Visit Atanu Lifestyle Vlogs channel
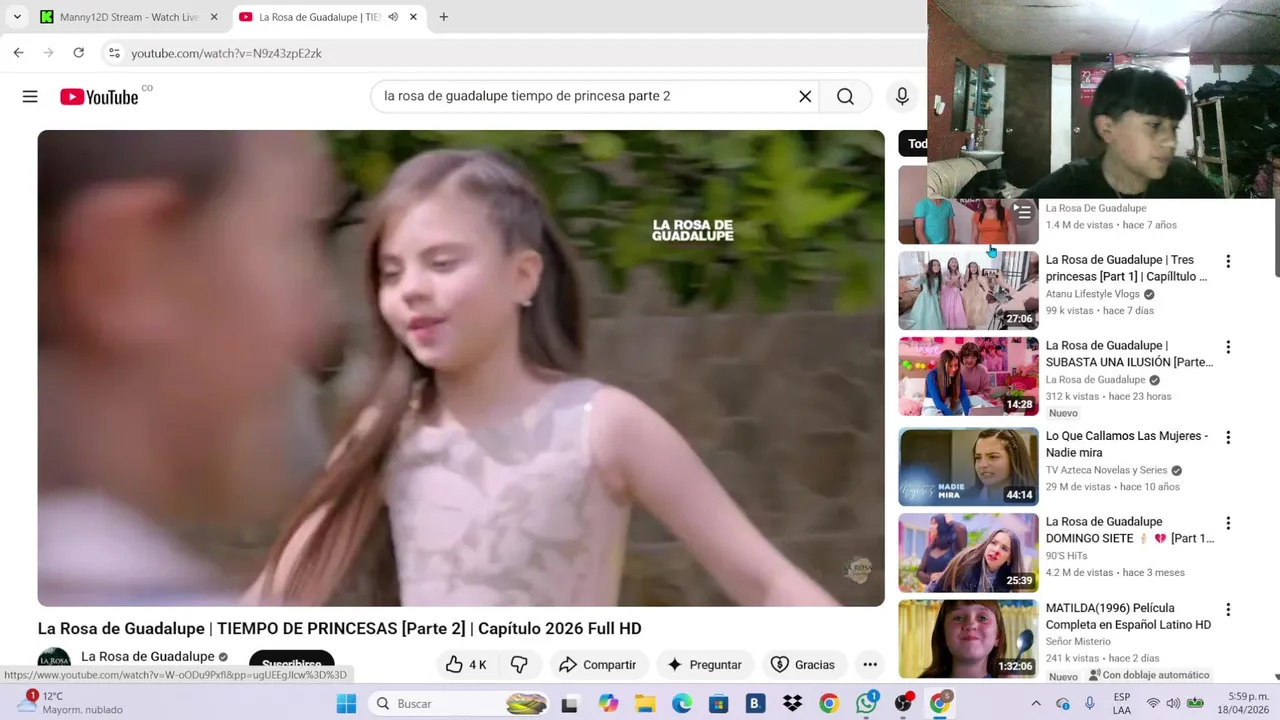 [1092, 294]
